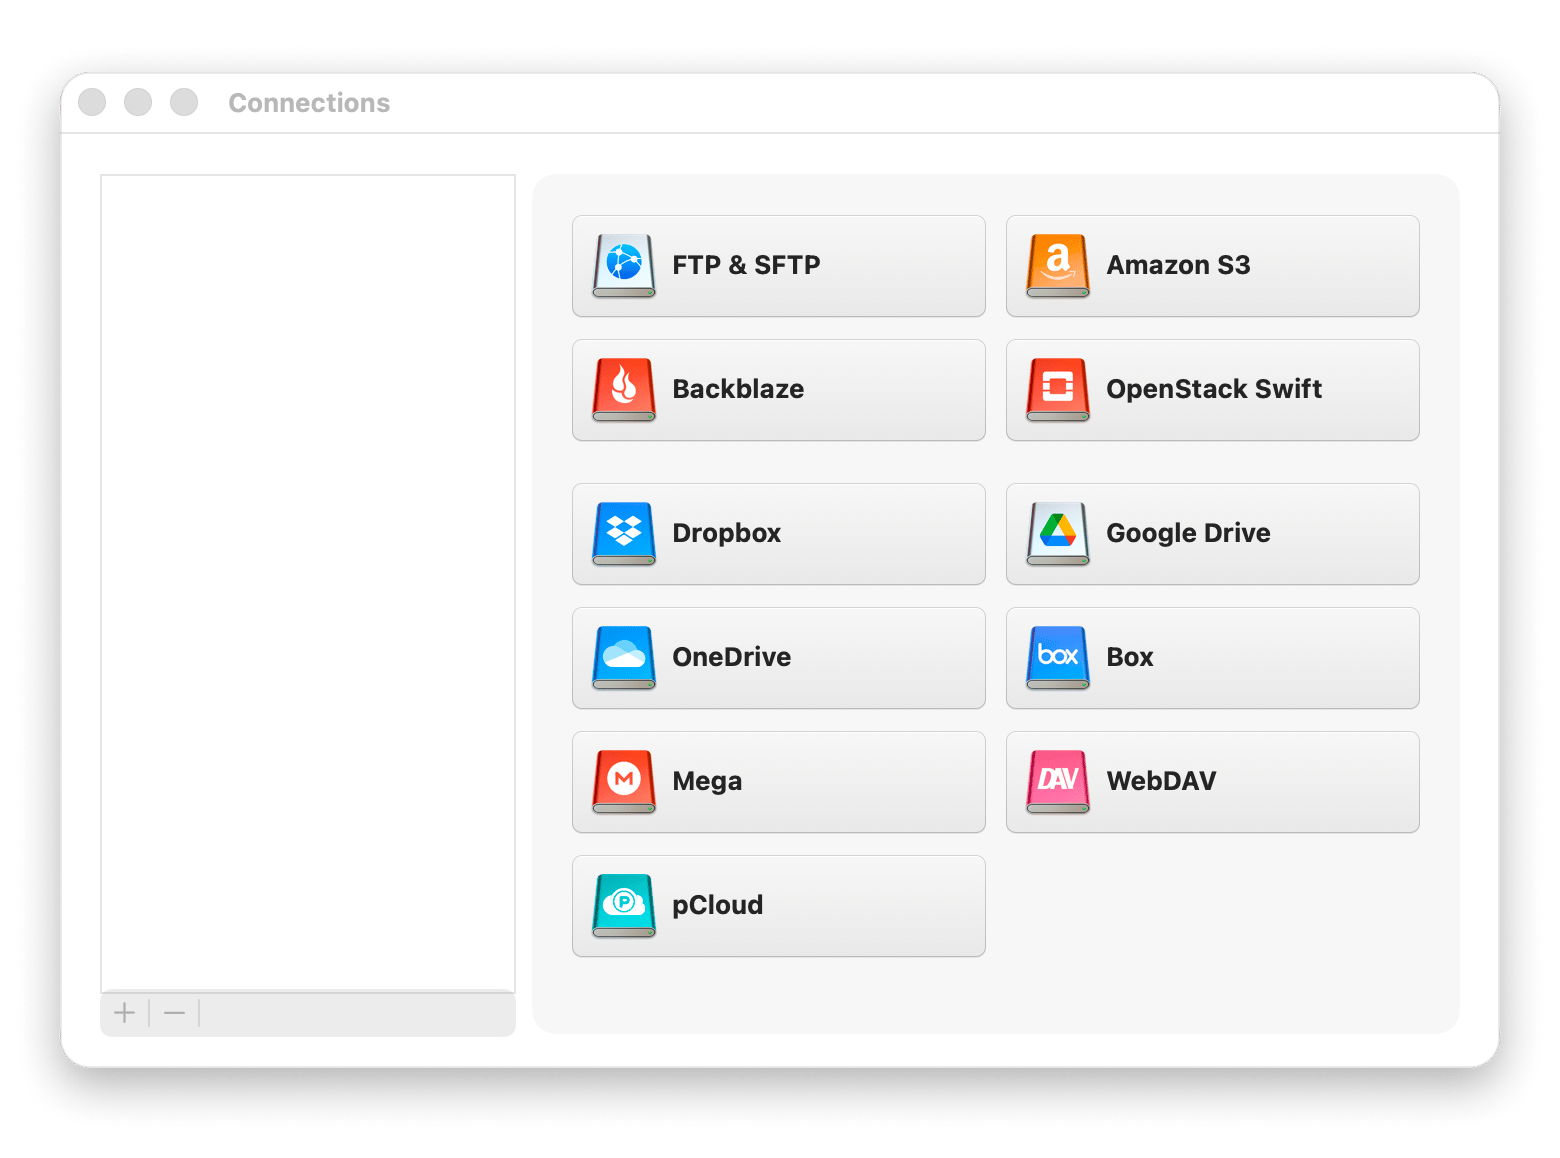Choose the Mega label text
The height and width of the screenshot is (1158, 1560).
point(707,781)
